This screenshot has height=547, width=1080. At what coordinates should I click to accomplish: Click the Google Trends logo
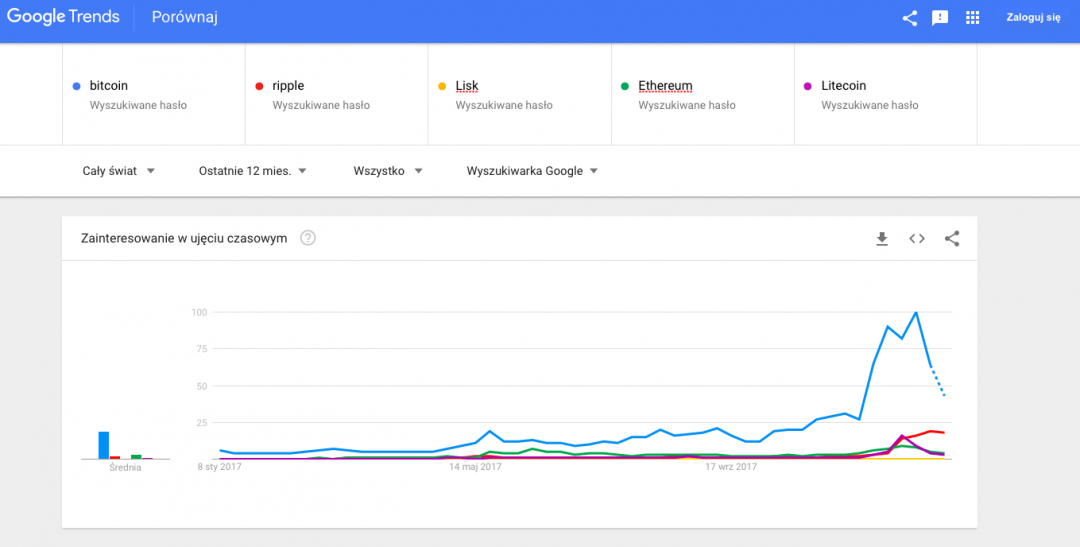[63, 17]
